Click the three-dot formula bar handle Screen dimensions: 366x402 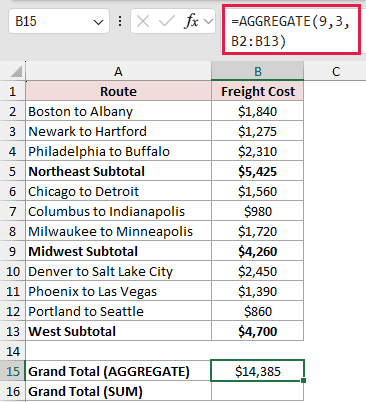(x=120, y=22)
